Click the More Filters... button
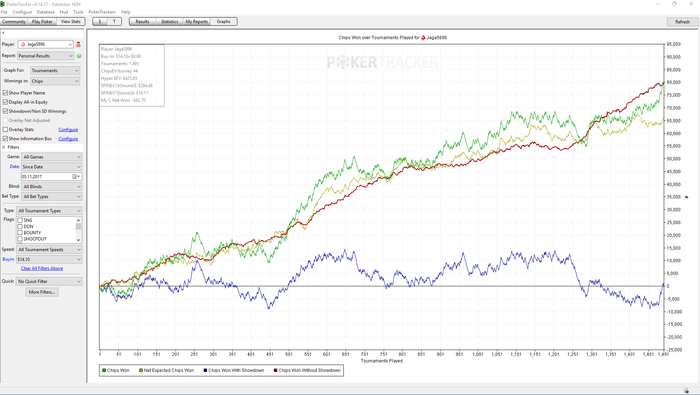This screenshot has width=700, height=395. [42, 292]
